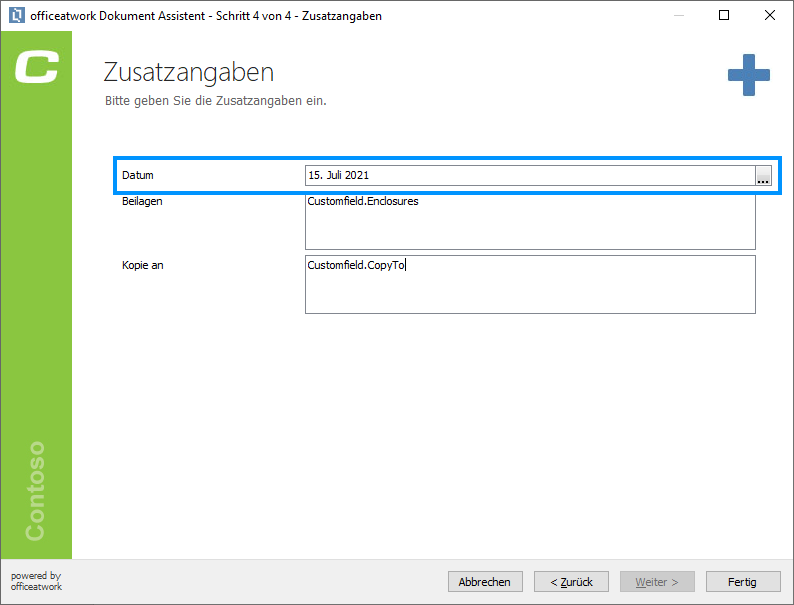The image size is (794, 605).
Task: Close the Dokument Assistent window
Action: tap(770, 15)
